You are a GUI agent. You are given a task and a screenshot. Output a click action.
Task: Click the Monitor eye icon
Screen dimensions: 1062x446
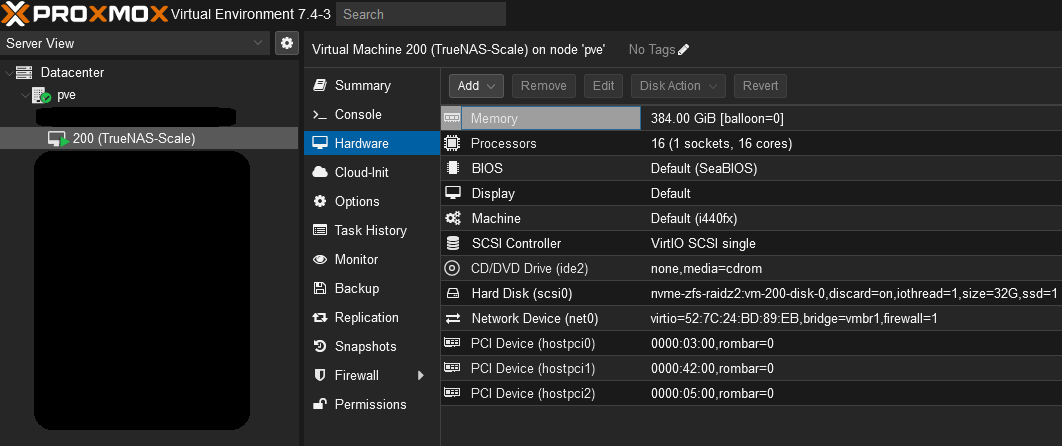click(320, 260)
